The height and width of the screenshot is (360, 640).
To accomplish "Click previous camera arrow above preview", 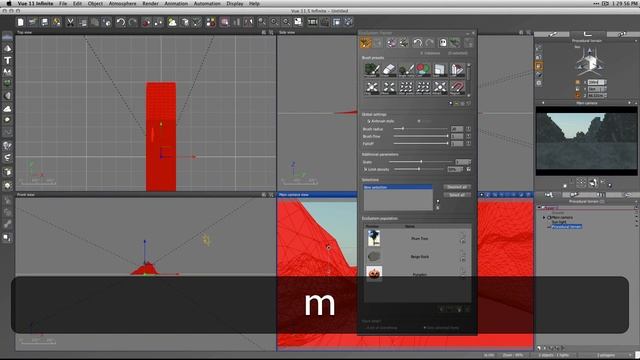I will 542,103.
